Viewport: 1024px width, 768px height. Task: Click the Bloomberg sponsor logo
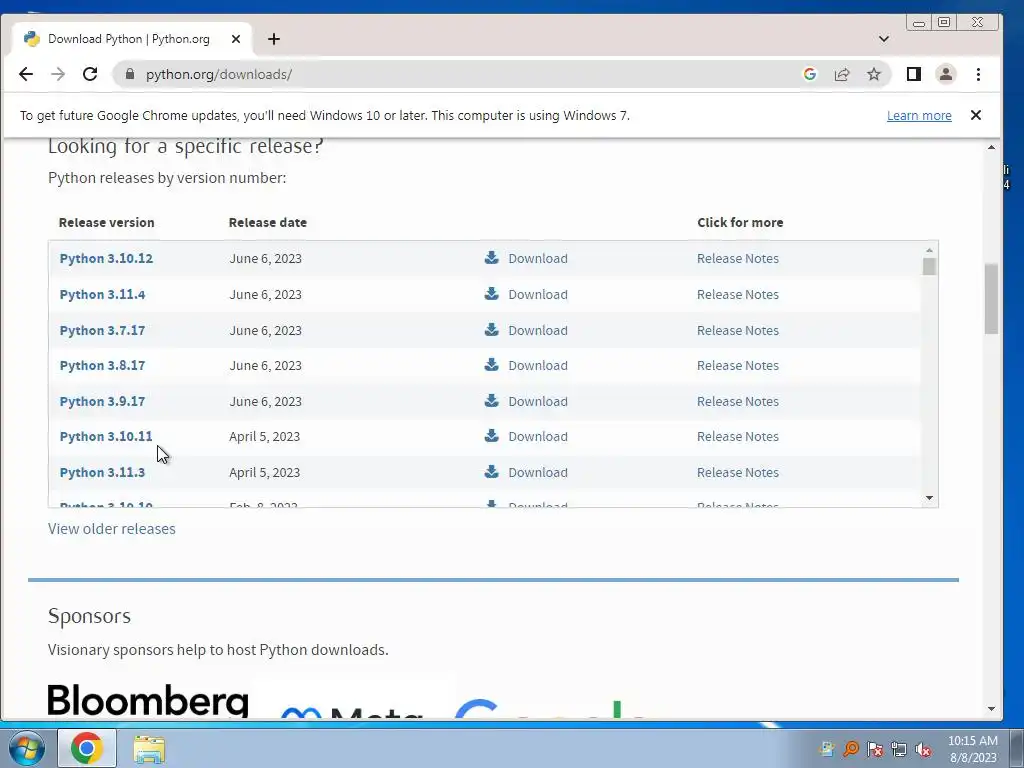(x=148, y=699)
